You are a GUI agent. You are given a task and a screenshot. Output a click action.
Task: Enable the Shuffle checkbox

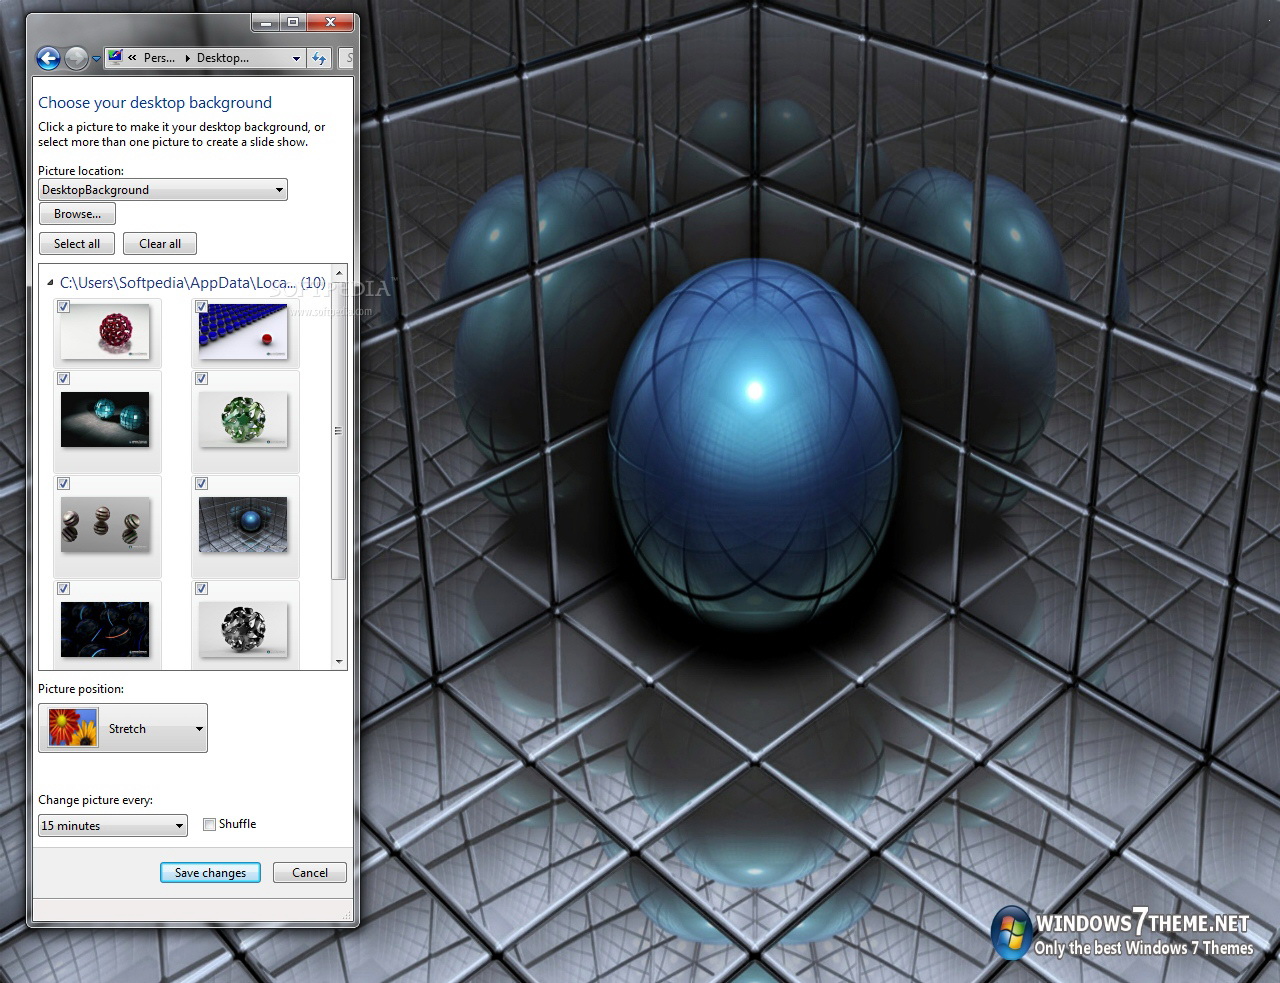209,825
